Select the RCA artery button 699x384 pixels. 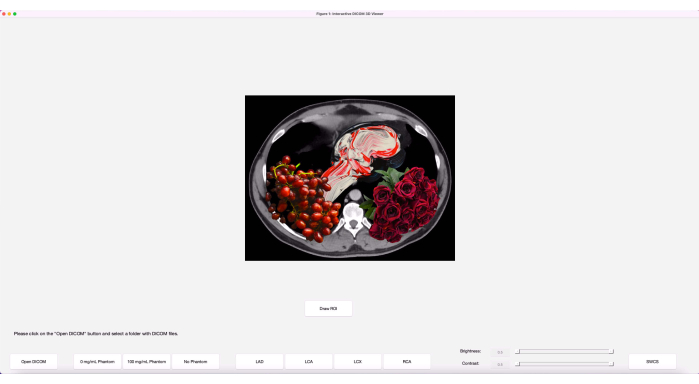coord(407,362)
